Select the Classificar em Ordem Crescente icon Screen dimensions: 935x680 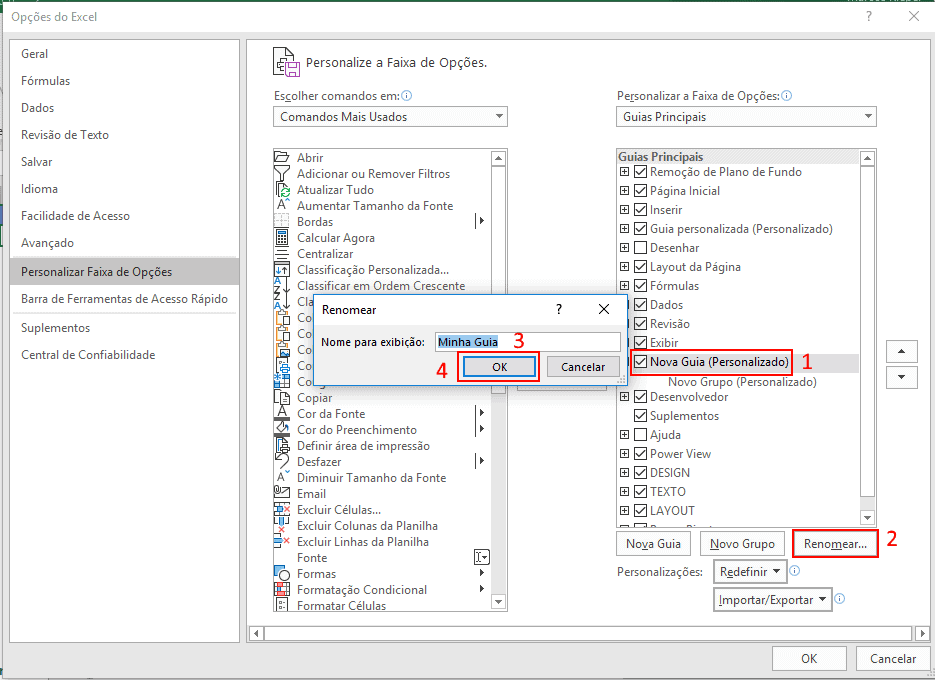point(285,285)
